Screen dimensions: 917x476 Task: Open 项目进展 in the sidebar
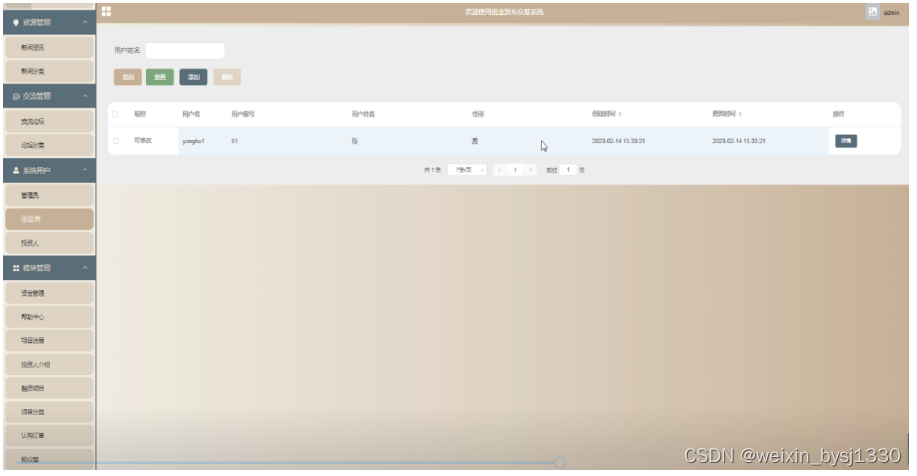[49, 340]
